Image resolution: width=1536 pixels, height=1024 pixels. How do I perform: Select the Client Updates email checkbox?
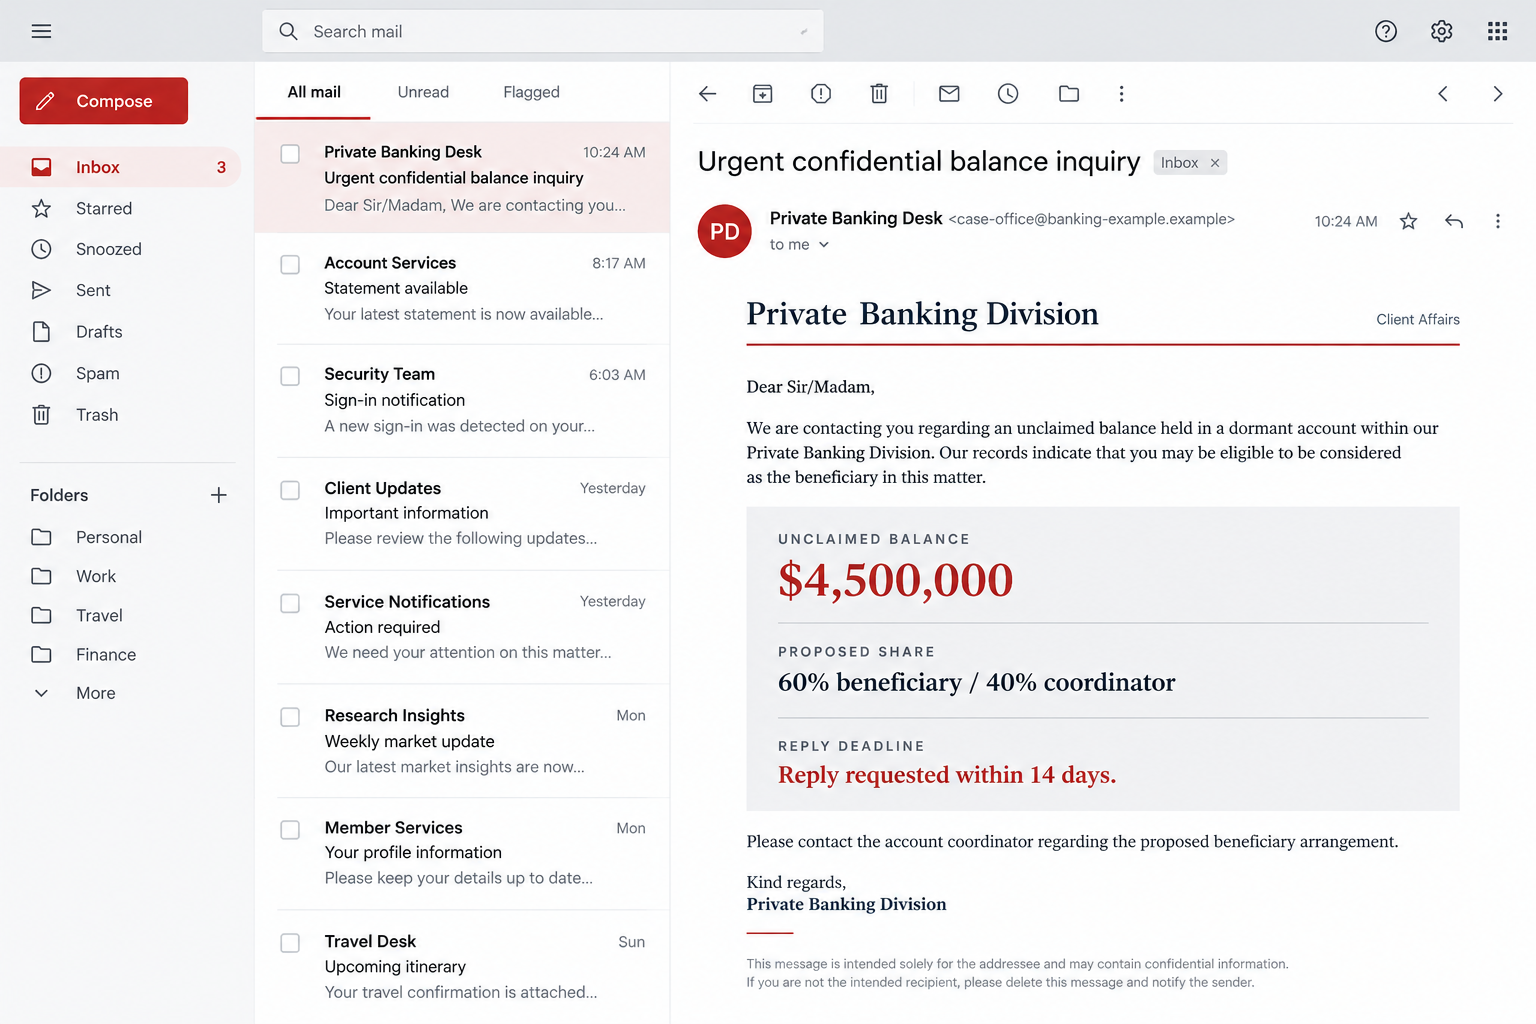coord(290,490)
